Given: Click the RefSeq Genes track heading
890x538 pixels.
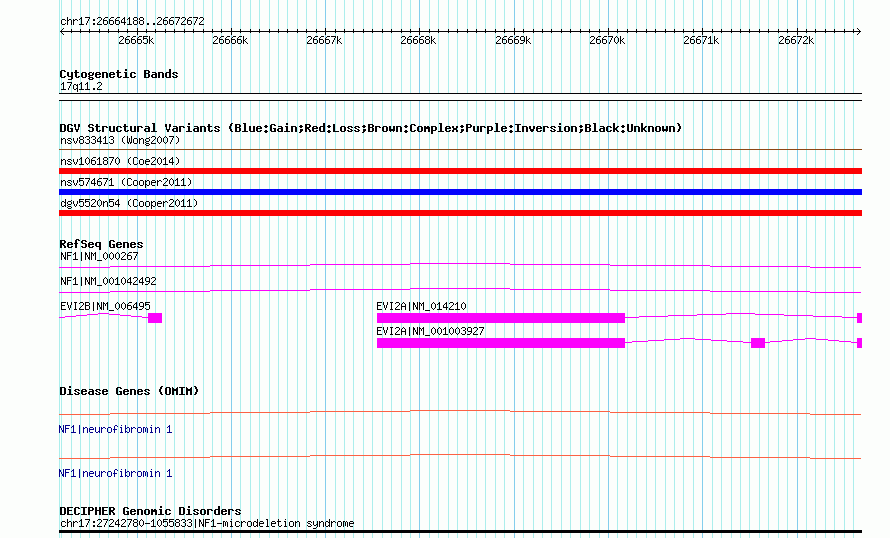Looking at the screenshot, I should pyautogui.click(x=101, y=244).
